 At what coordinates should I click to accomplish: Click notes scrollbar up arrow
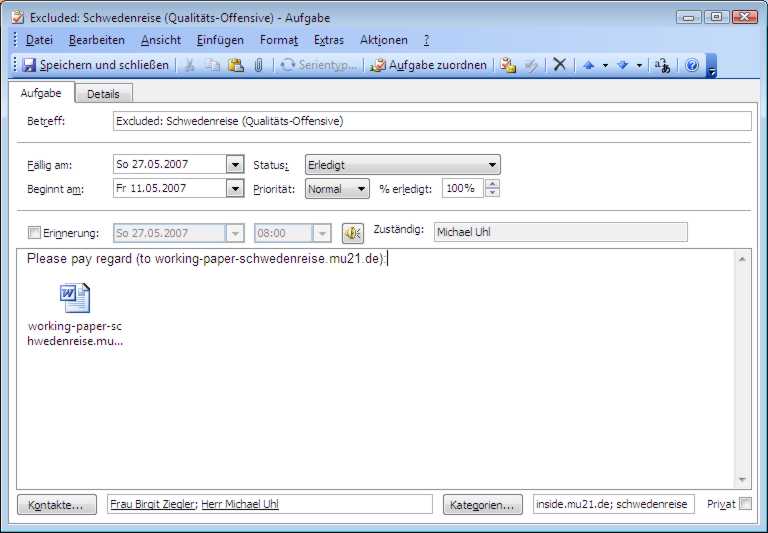pyautogui.click(x=742, y=259)
